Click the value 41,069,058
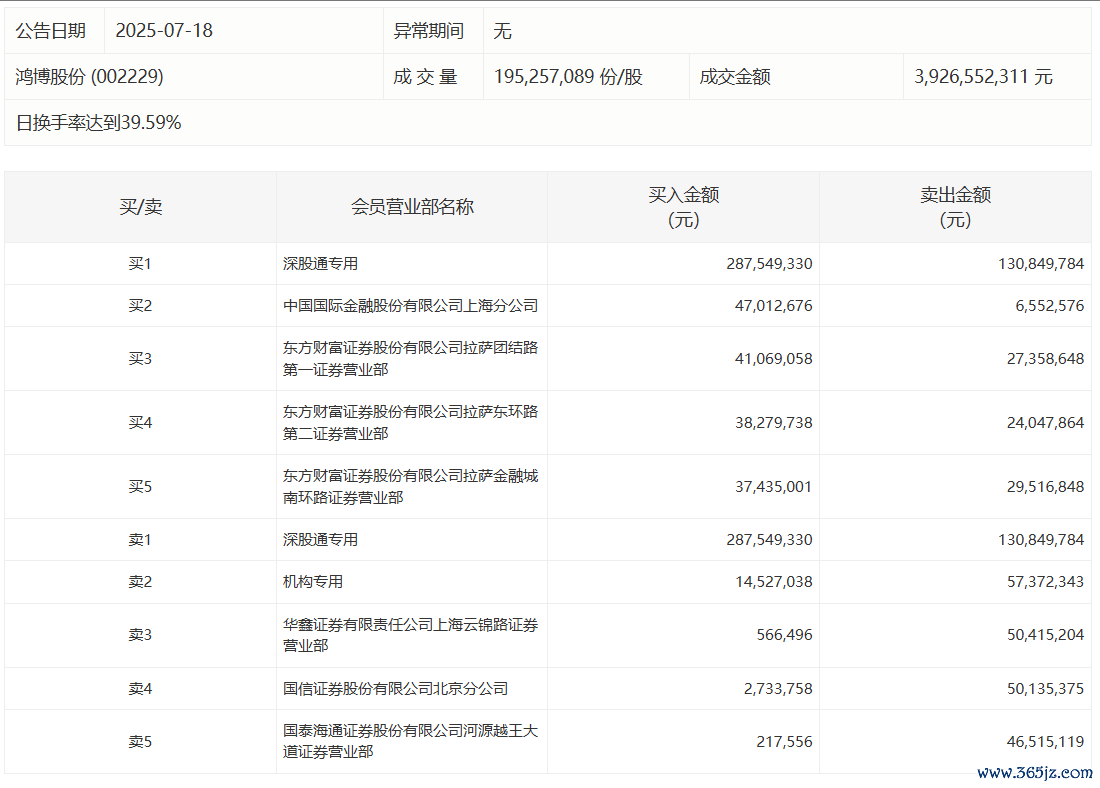Viewport: 1100px width, 788px height. tap(773, 359)
